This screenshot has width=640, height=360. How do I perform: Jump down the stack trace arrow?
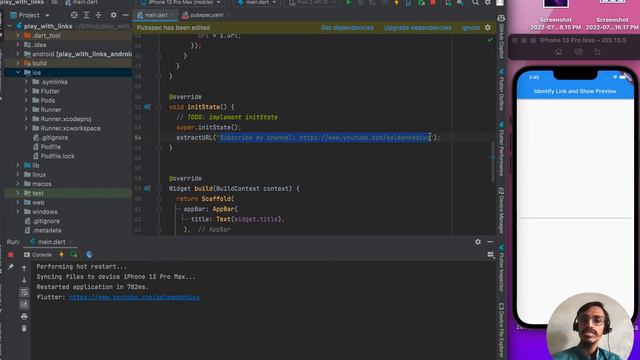[x=24, y=280]
